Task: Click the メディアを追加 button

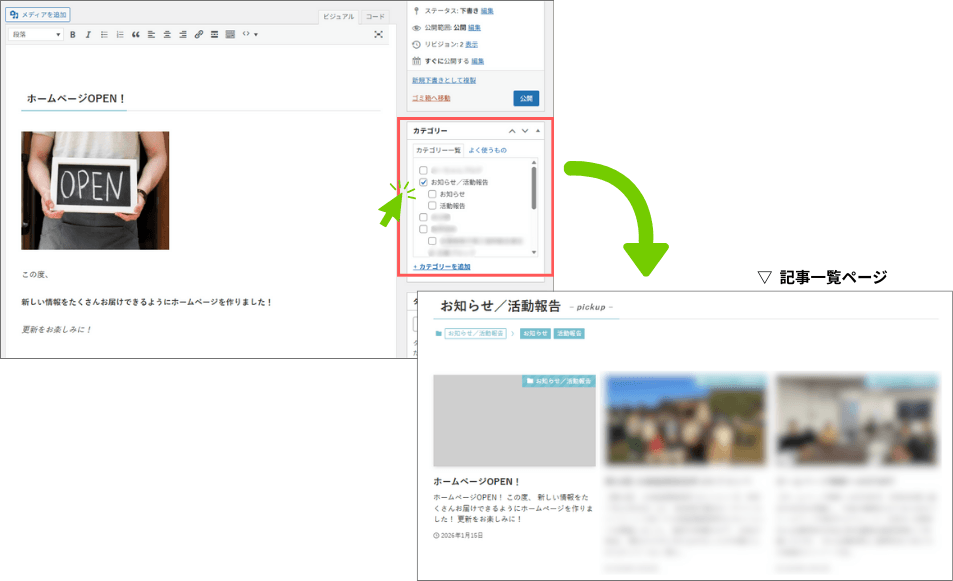Action: point(39,15)
